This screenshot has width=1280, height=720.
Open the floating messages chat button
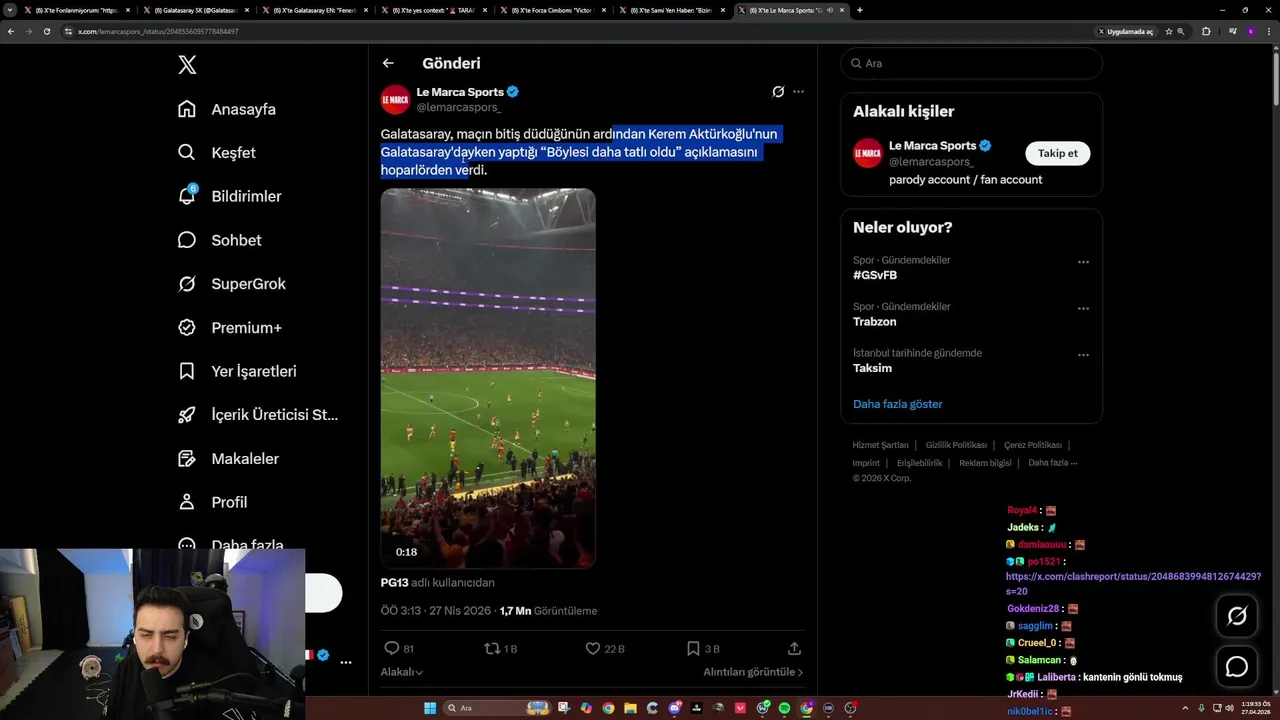click(x=1237, y=667)
